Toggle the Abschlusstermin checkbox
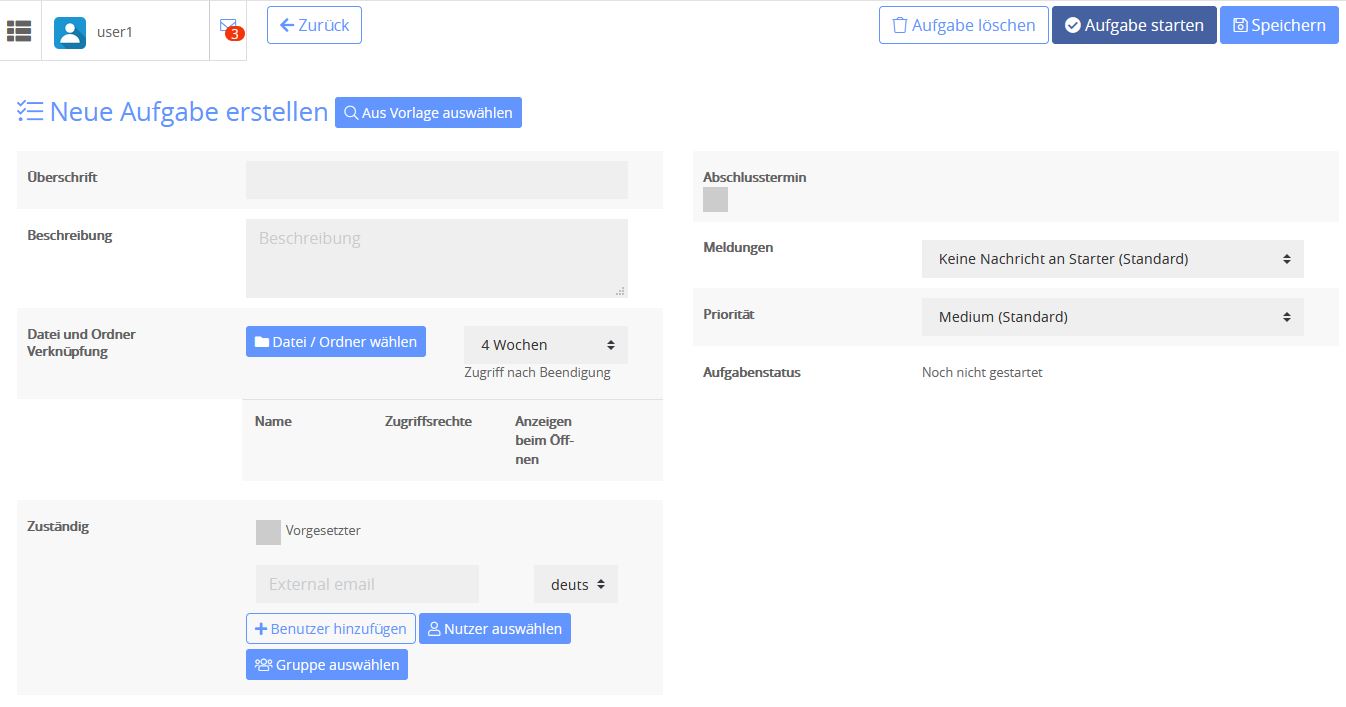The image size is (1346, 707). 715,200
